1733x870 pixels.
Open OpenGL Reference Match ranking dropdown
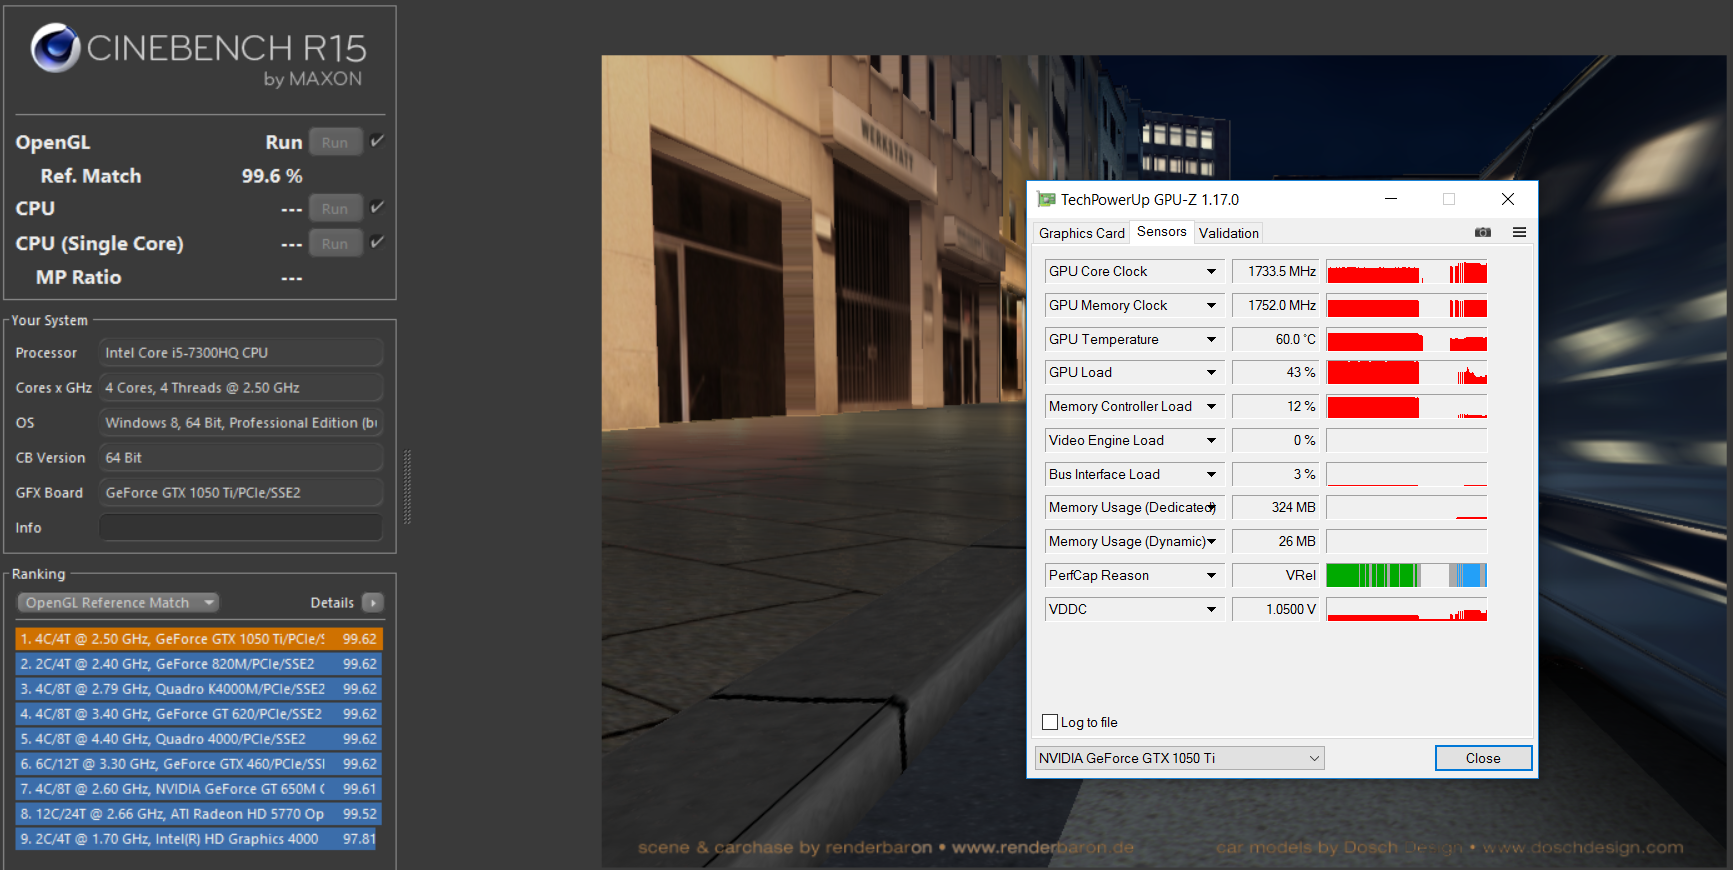point(118,603)
